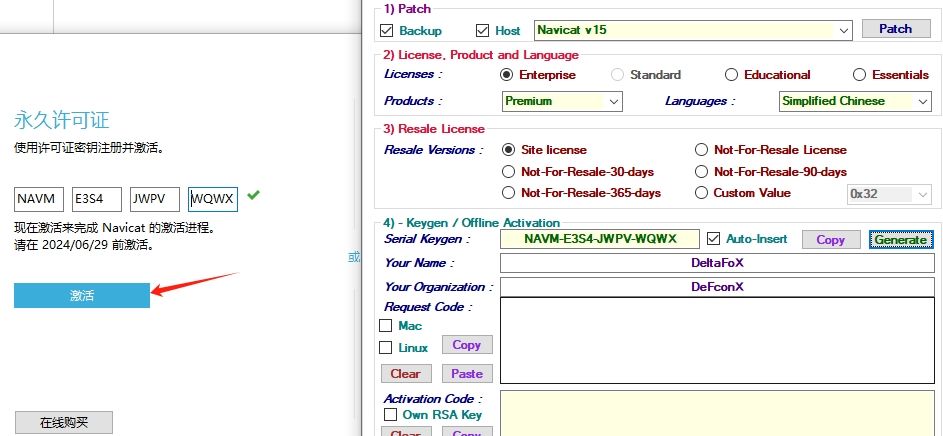Enable the Own RSA Key checkbox
Screen dimensions: 943x436
(x=391, y=414)
